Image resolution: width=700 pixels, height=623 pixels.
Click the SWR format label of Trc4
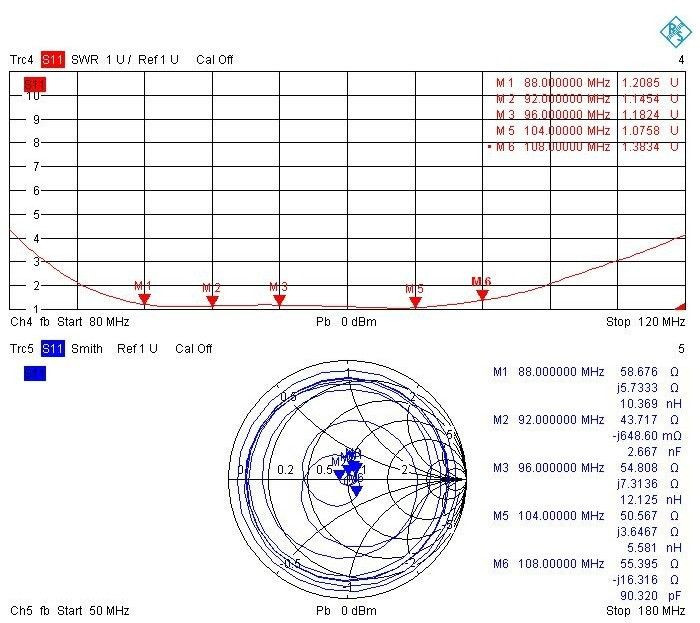[85, 59]
